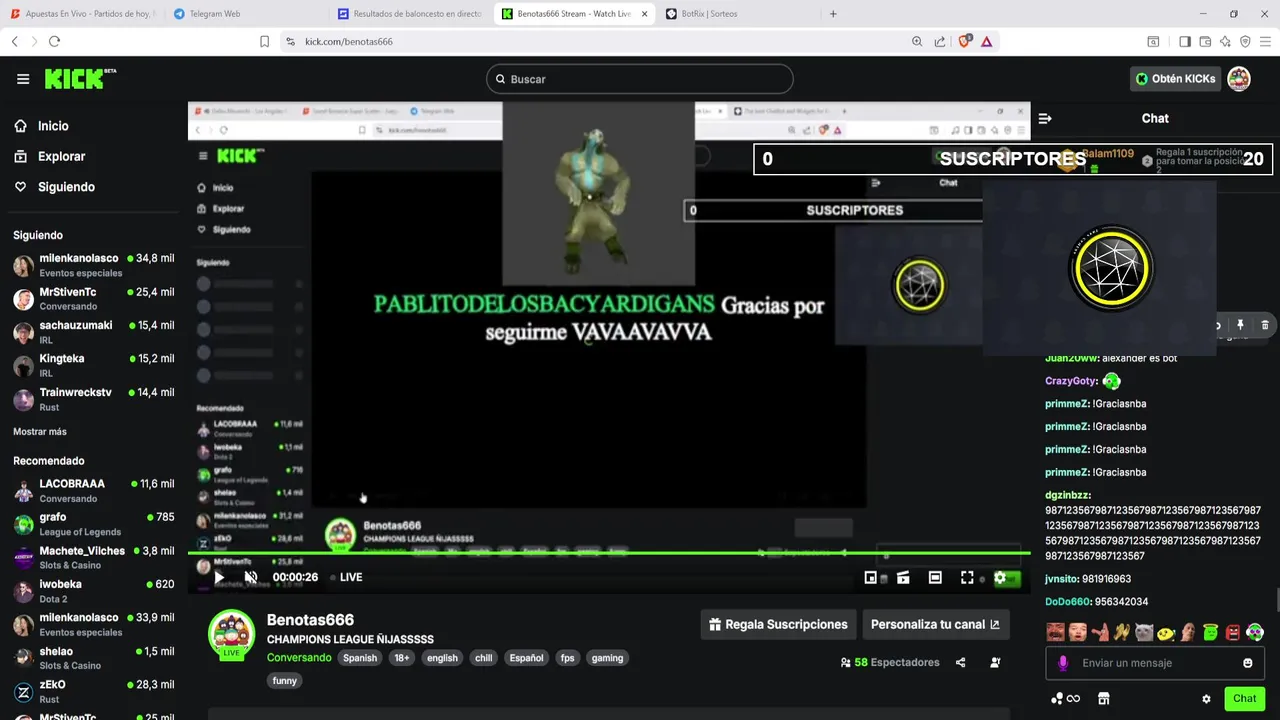Insert the angry red emote

click(x=1233, y=632)
